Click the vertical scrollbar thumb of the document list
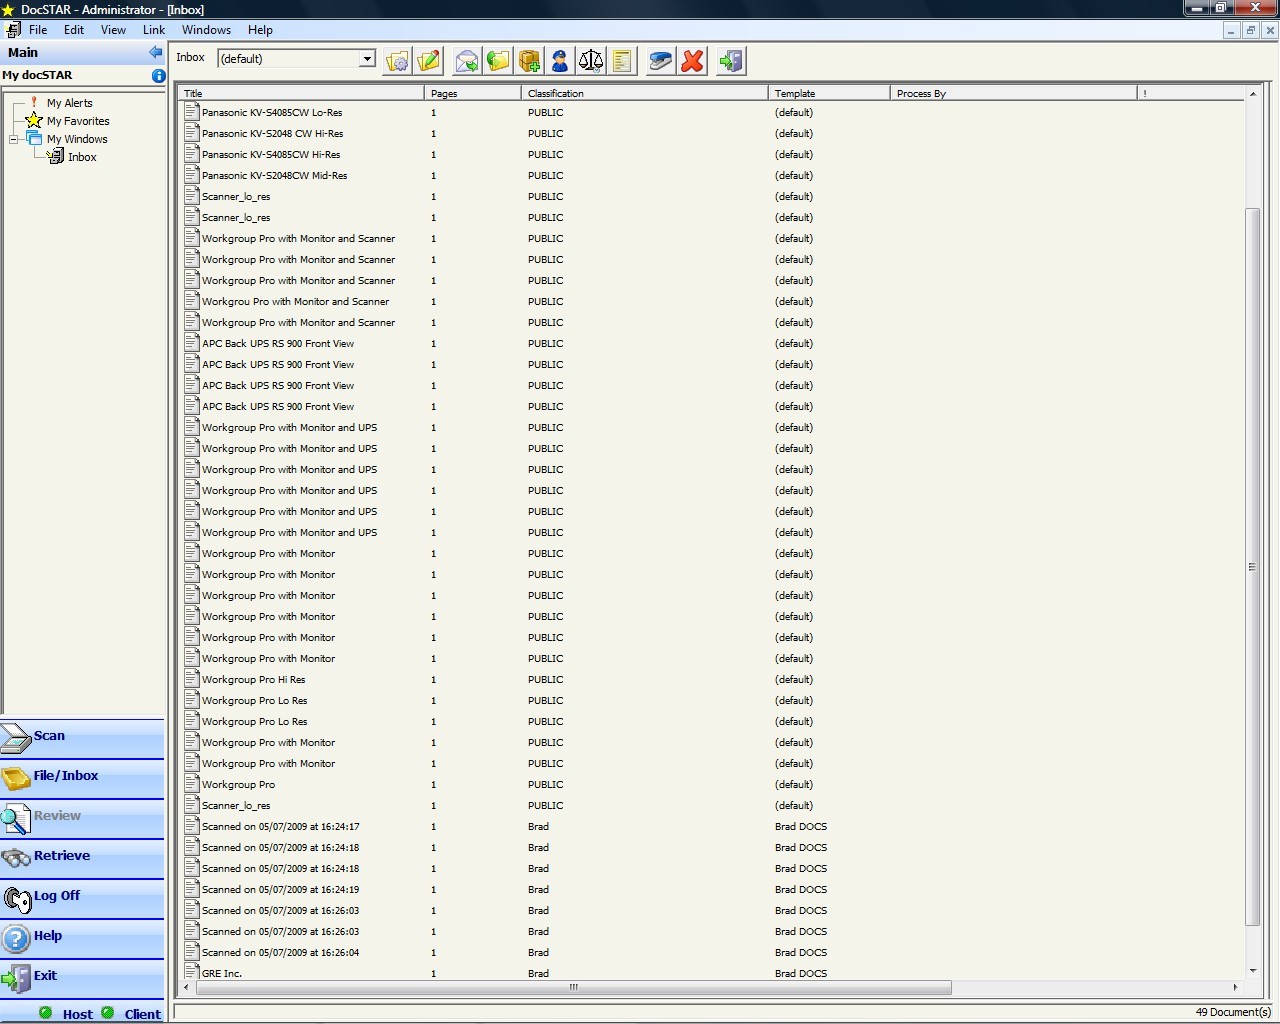This screenshot has width=1280, height=1024. pyautogui.click(x=1252, y=567)
